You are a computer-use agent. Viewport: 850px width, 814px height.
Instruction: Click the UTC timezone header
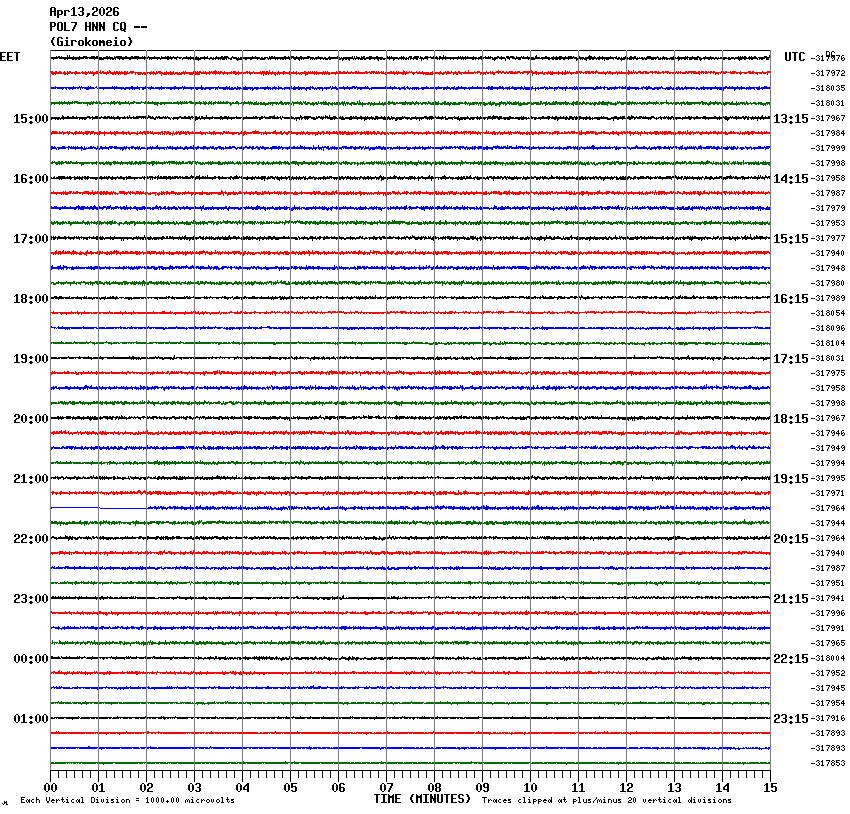click(x=795, y=57)
